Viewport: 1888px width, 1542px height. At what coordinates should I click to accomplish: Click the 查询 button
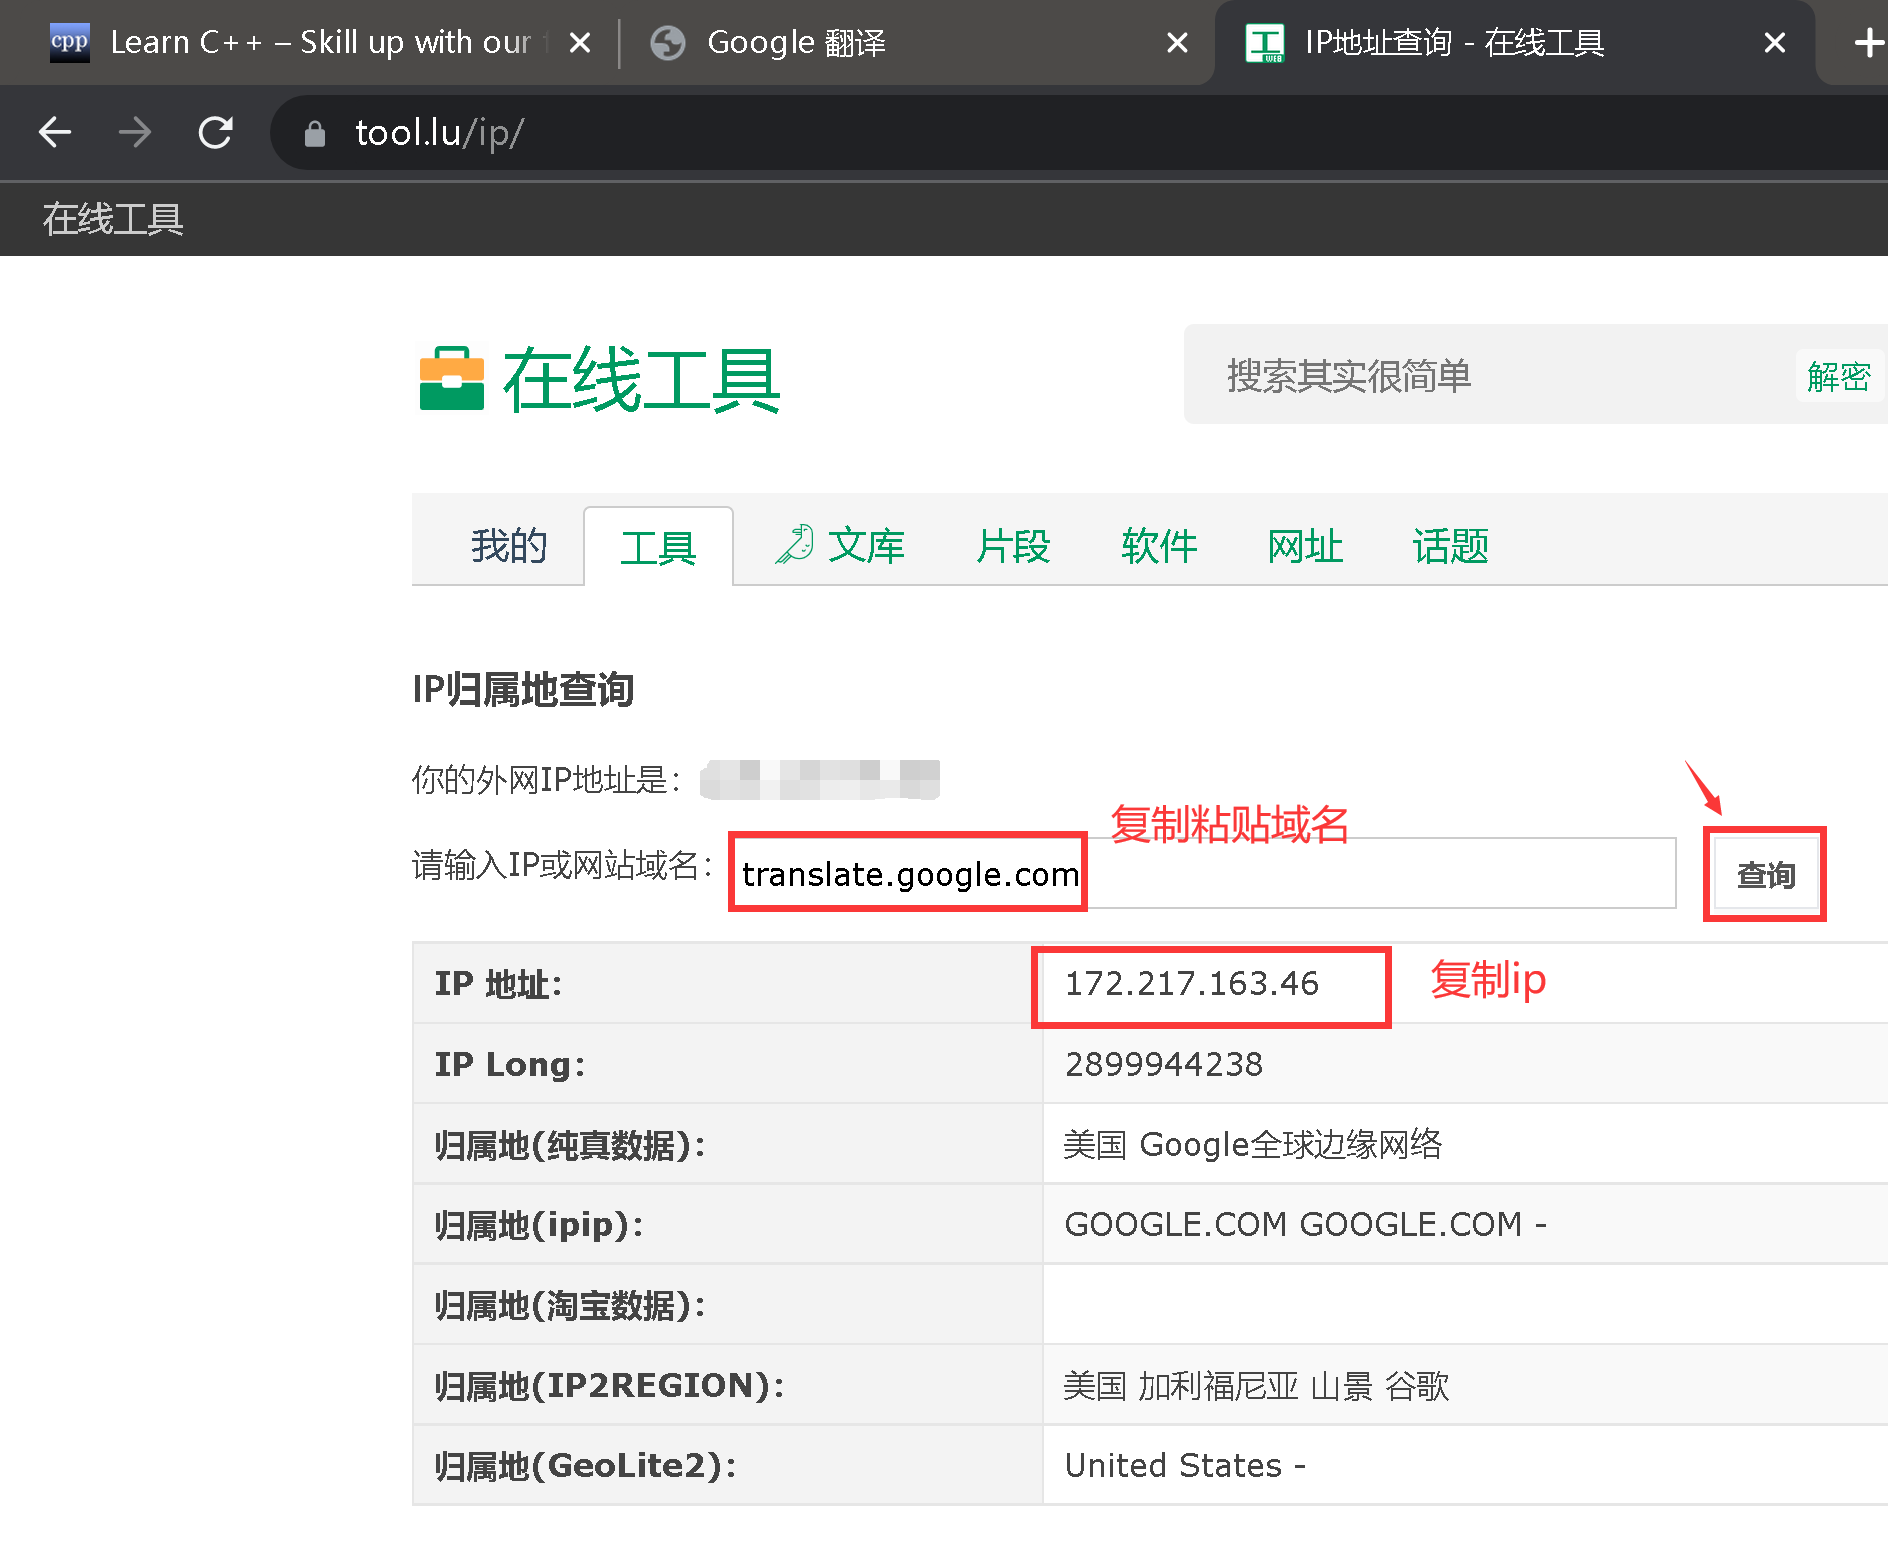click(x=1766, y=875)
